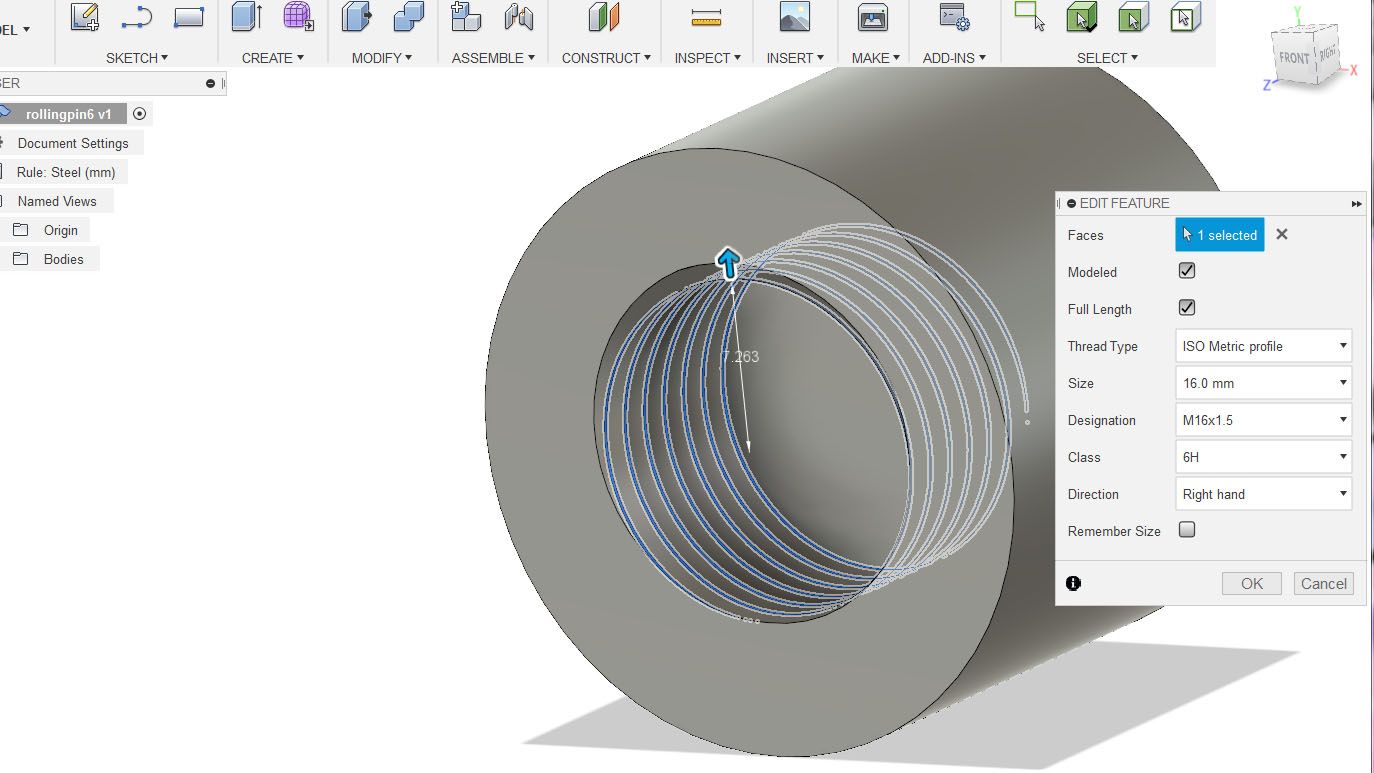
Task: Open the CONSTRUCT menu
Action: pyautogui.click(x=606, y=58)
